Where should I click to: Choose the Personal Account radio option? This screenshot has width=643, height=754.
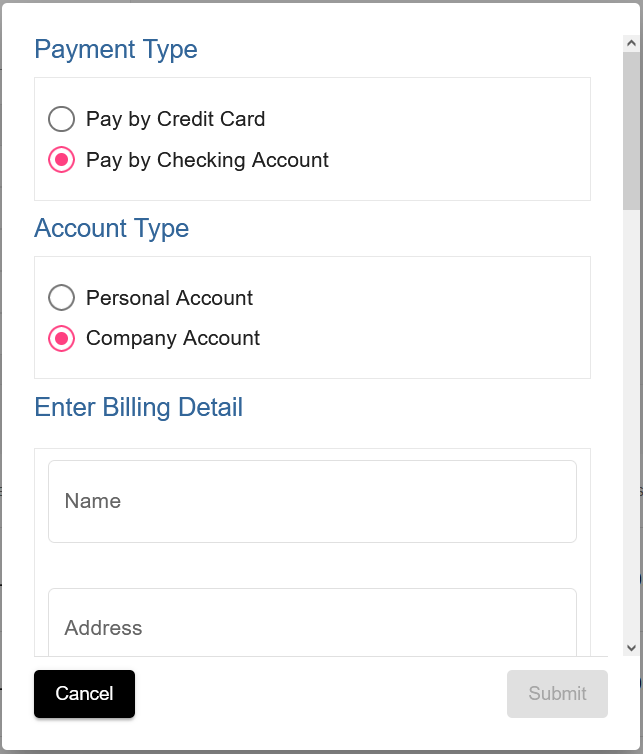point(62,298)
